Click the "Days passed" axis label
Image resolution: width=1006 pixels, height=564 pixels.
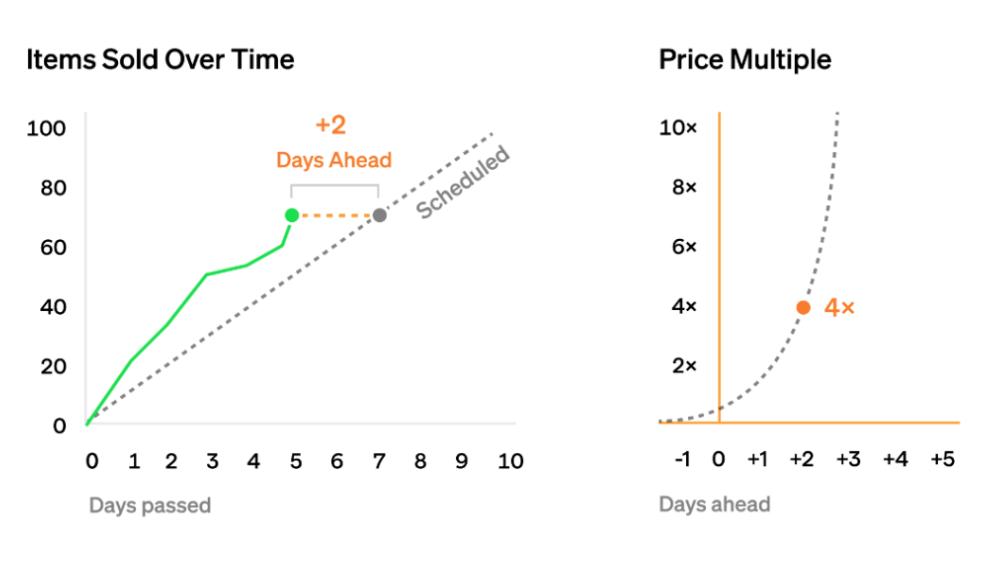pyautogui.click(x=150, y=505)
